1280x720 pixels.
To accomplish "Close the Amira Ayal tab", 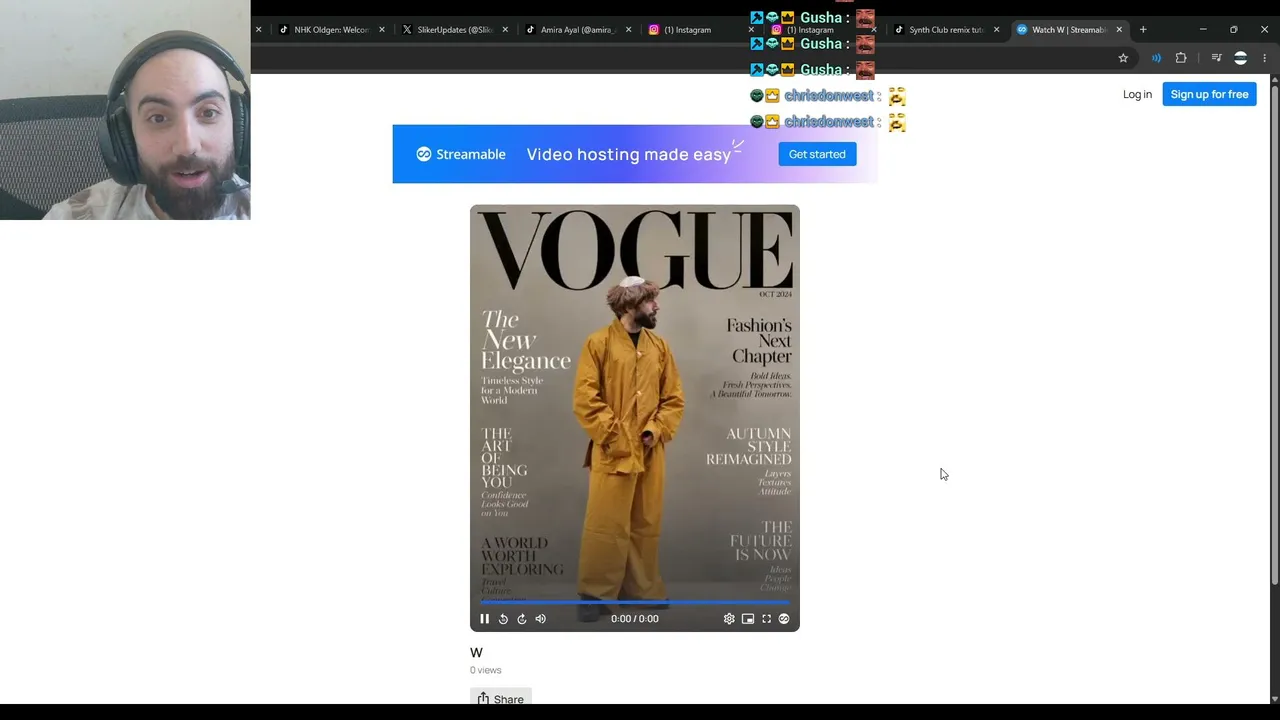I will pyautogui.click(x=628, y=30).
